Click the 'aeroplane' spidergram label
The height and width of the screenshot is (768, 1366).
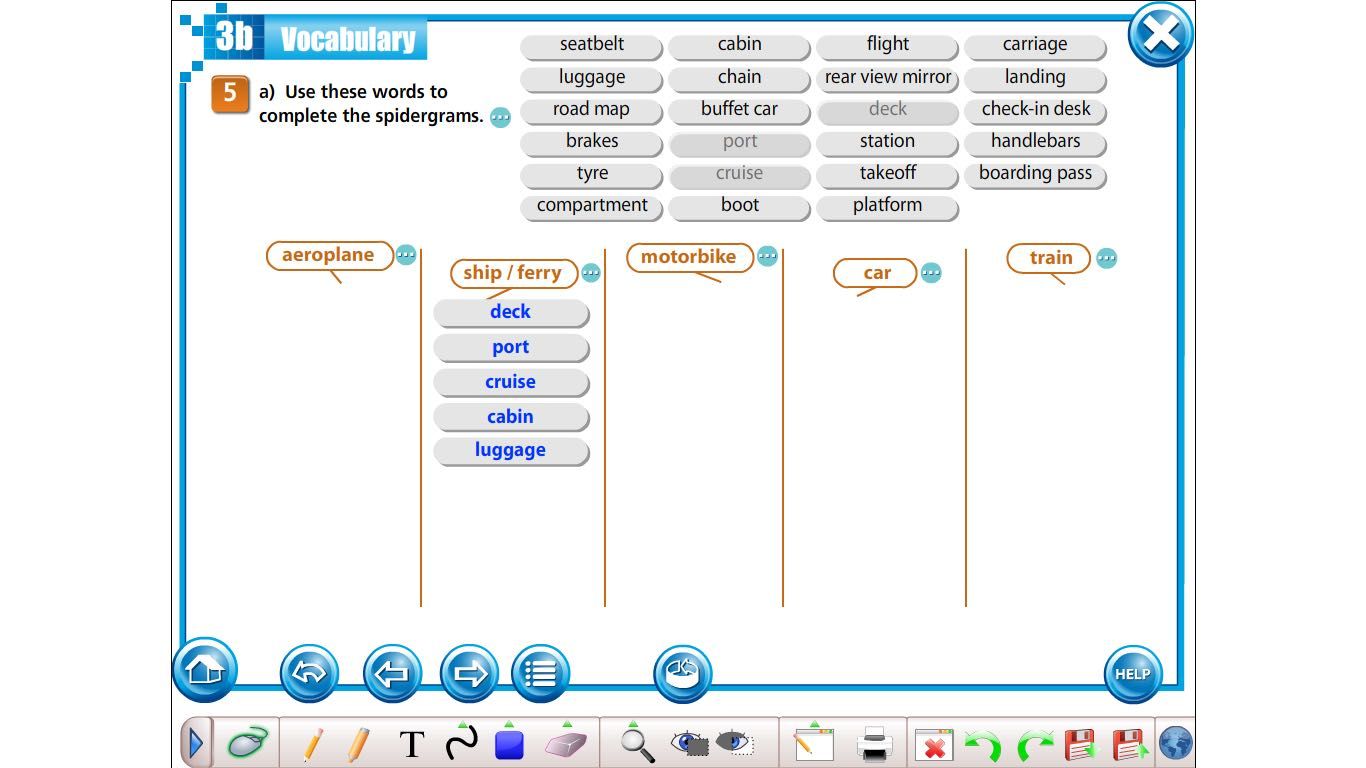329,255
